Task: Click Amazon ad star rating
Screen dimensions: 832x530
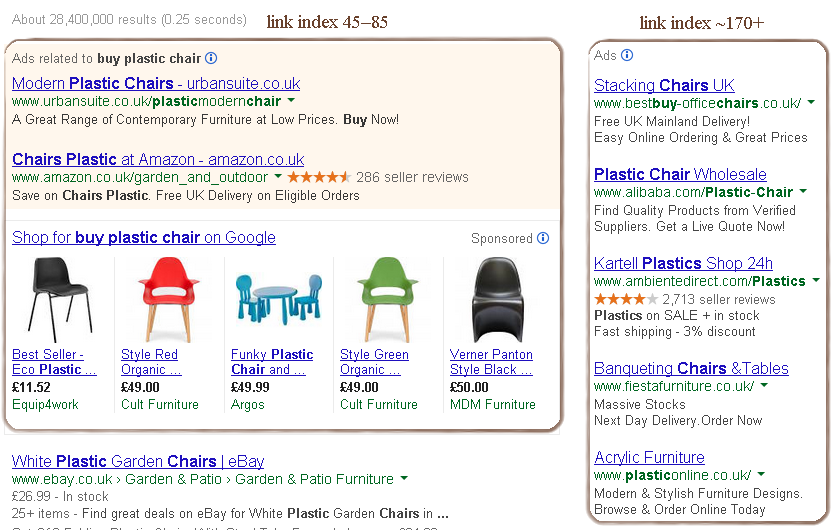Action: [319, 177]
